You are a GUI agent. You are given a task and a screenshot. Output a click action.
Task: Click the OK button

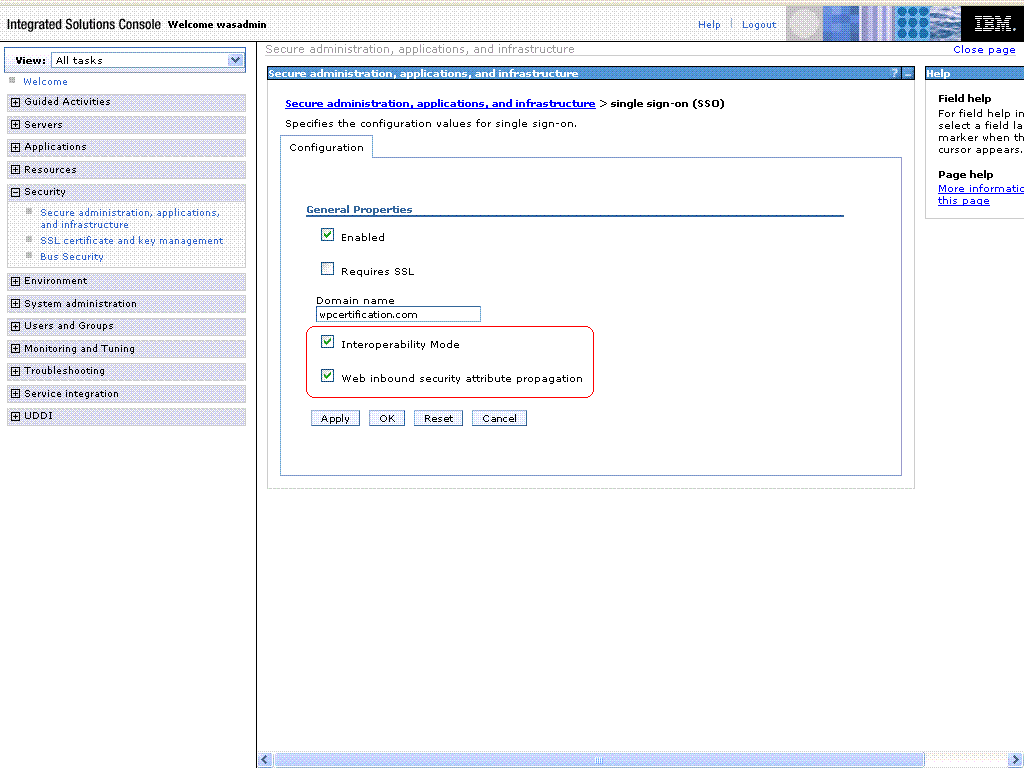coord(387,418)
